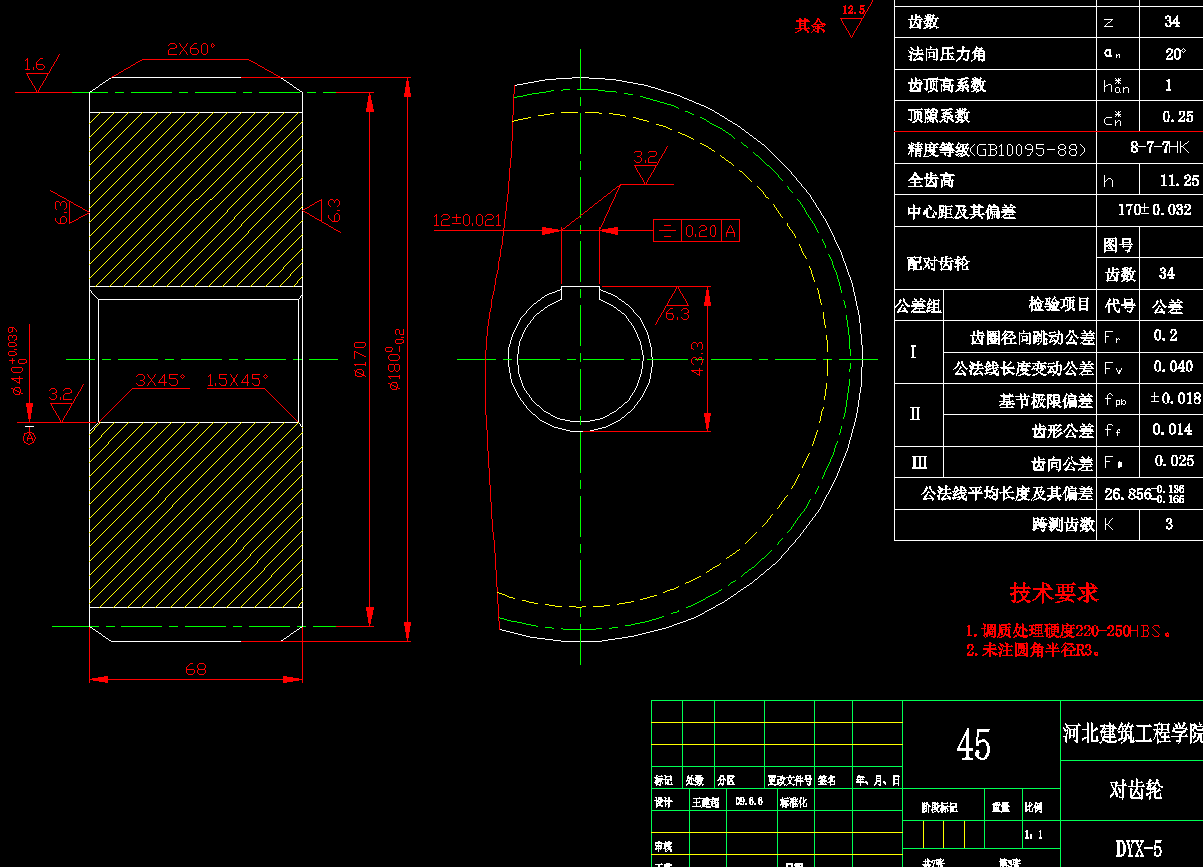This screenshot has height=867, width=1203.
Task: Select the "20°" pressure angle value
Action: coord(1175,53)
